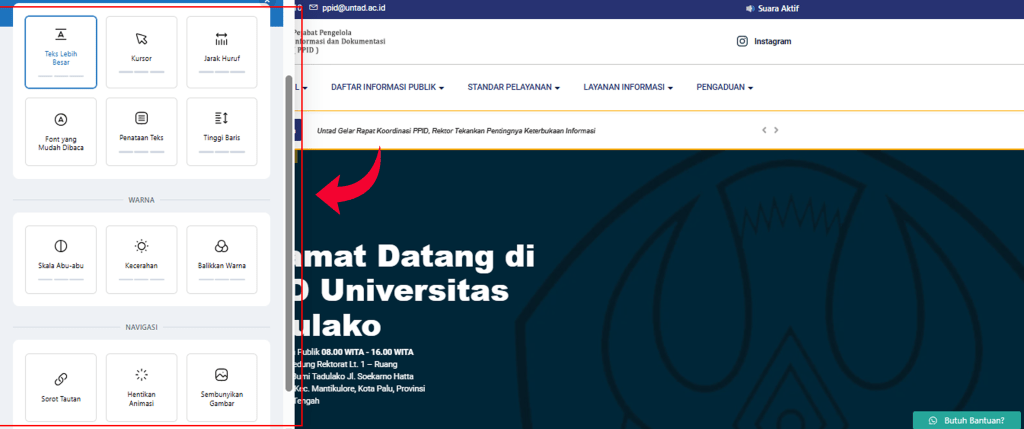The width and height of the screenshot is (1024, 429).
Task: Adjust Kecerahan brightness sun icon
Action: 141,246
